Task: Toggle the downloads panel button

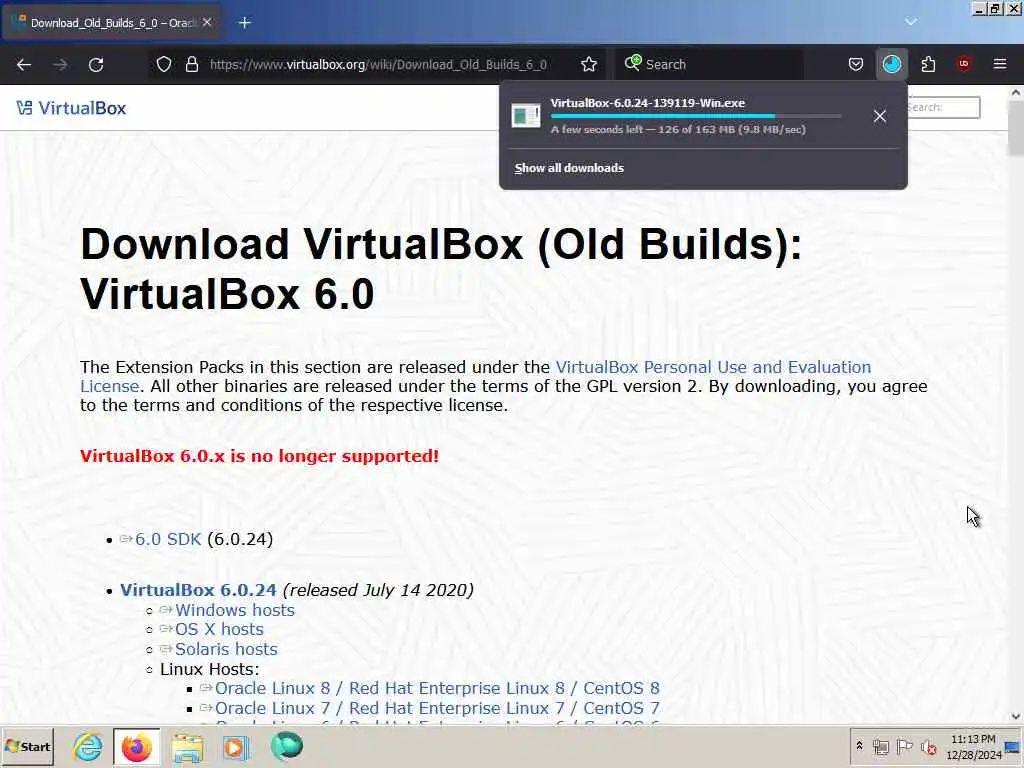Action: tap(891, 64)
